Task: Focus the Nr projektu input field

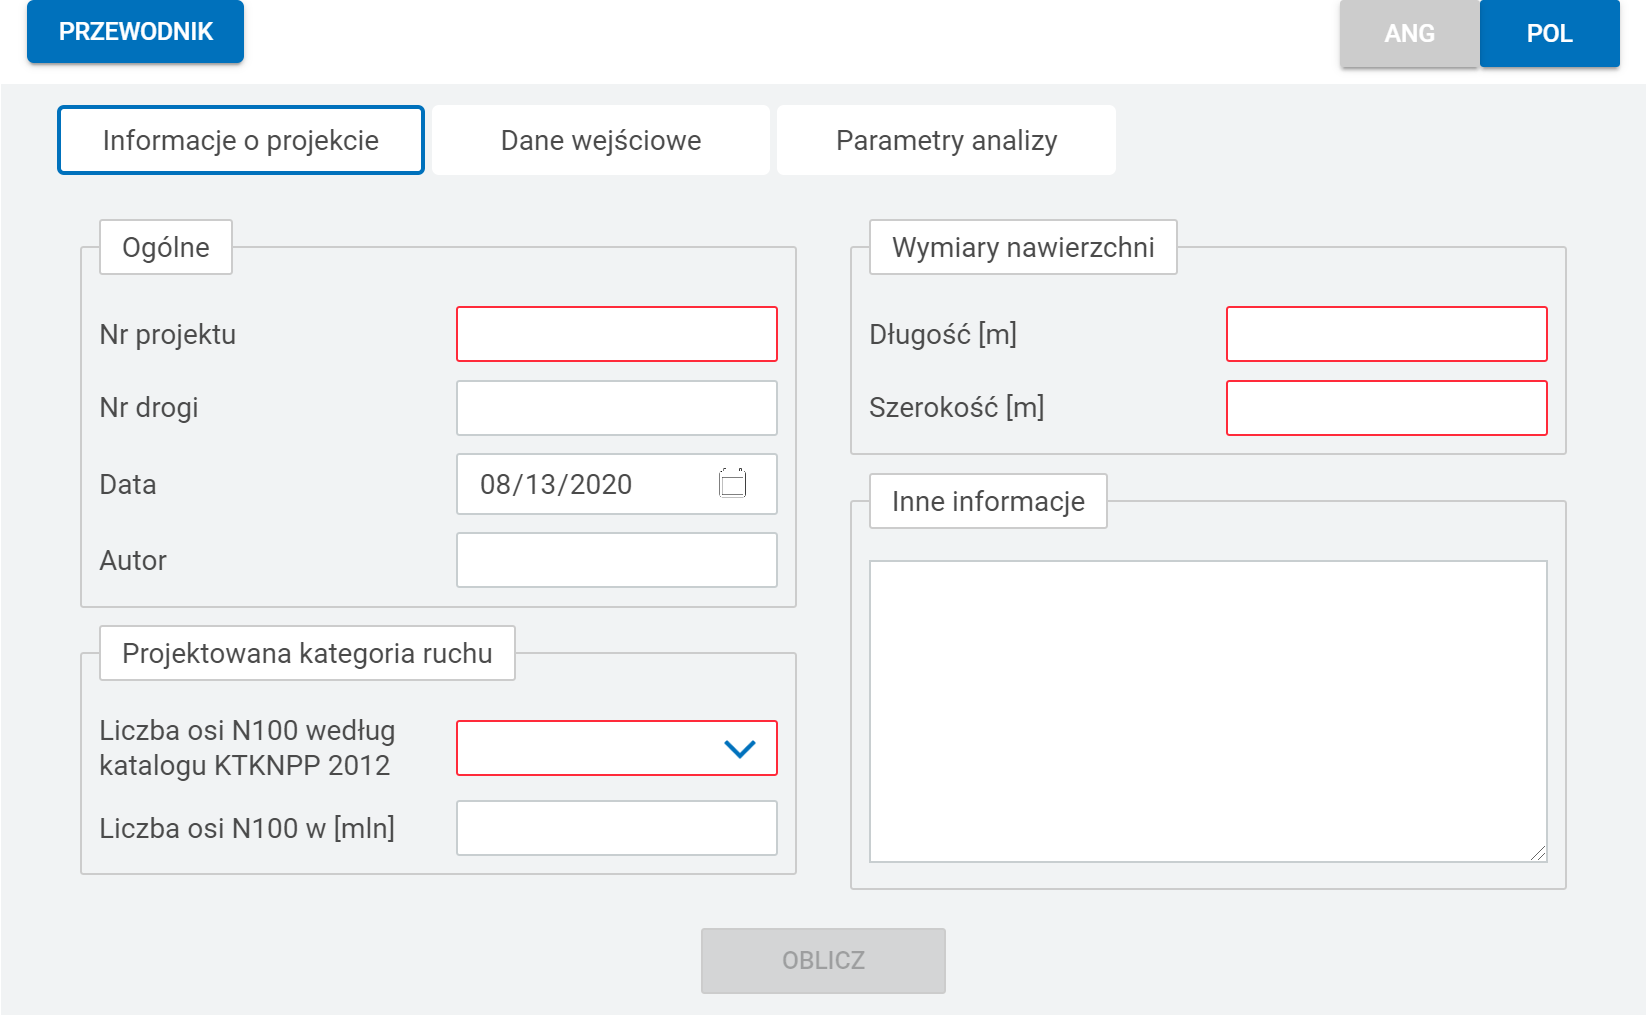Action: click(616, 334)
